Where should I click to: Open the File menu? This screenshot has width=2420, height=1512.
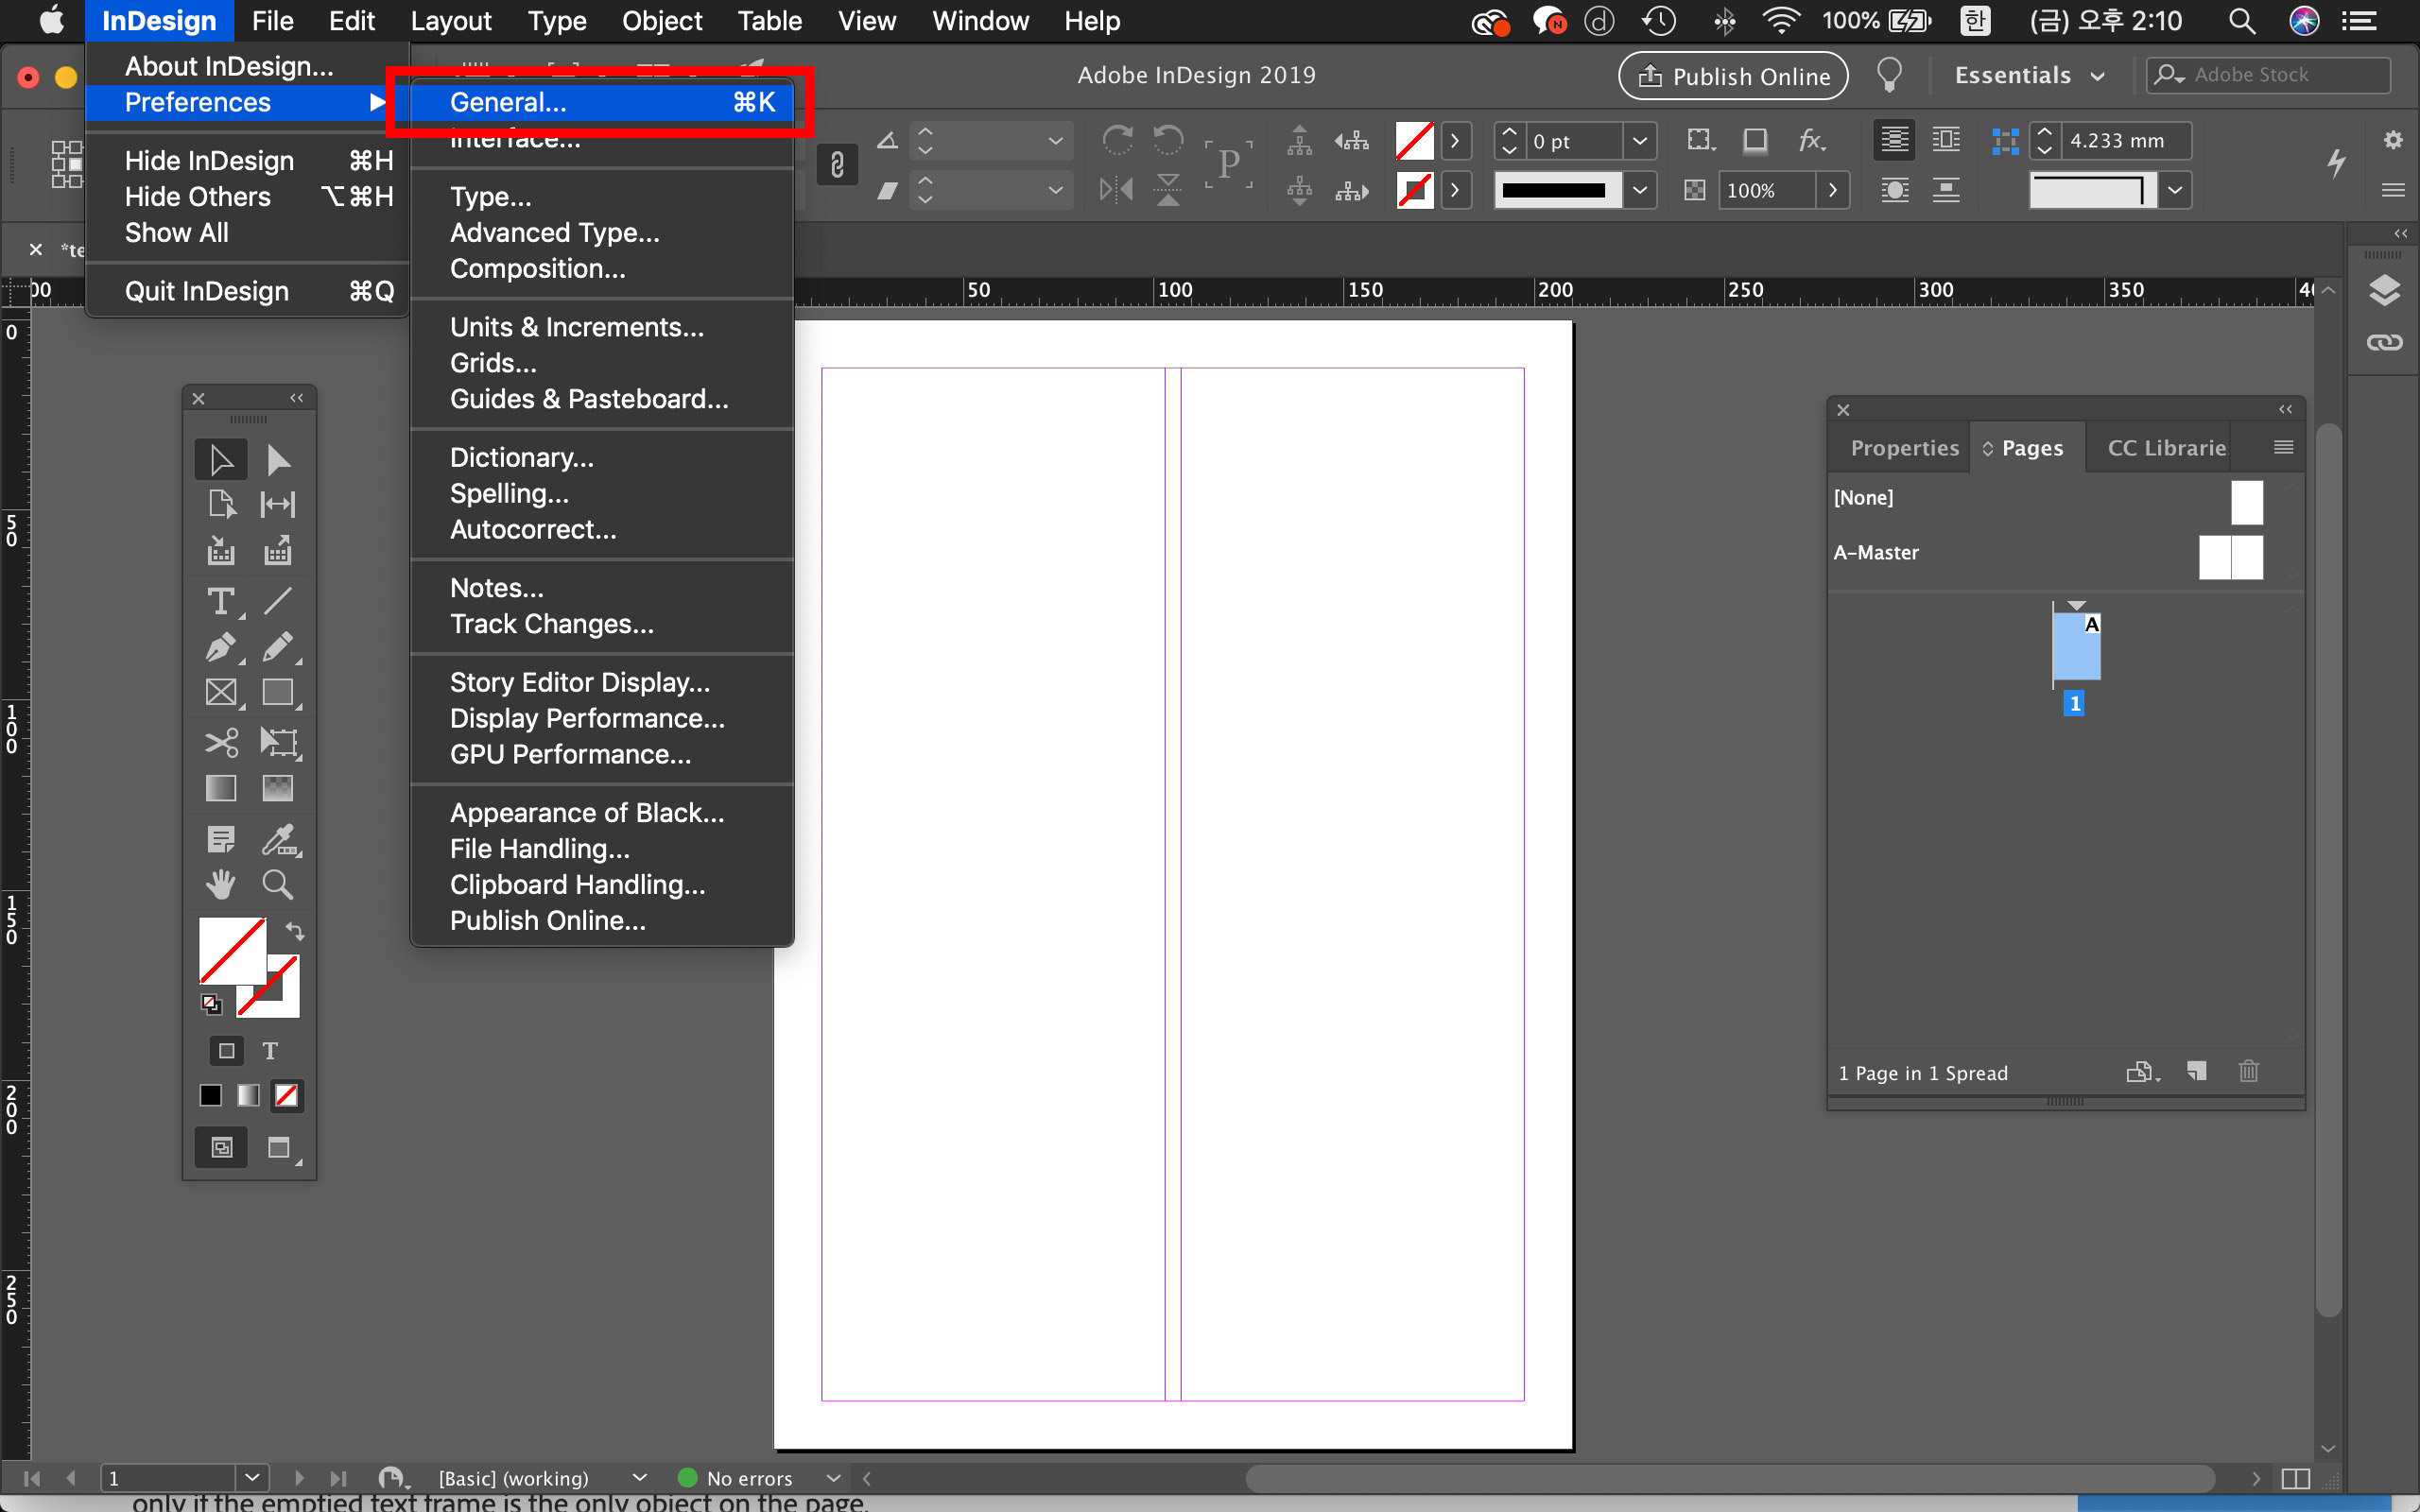[272, 21]
